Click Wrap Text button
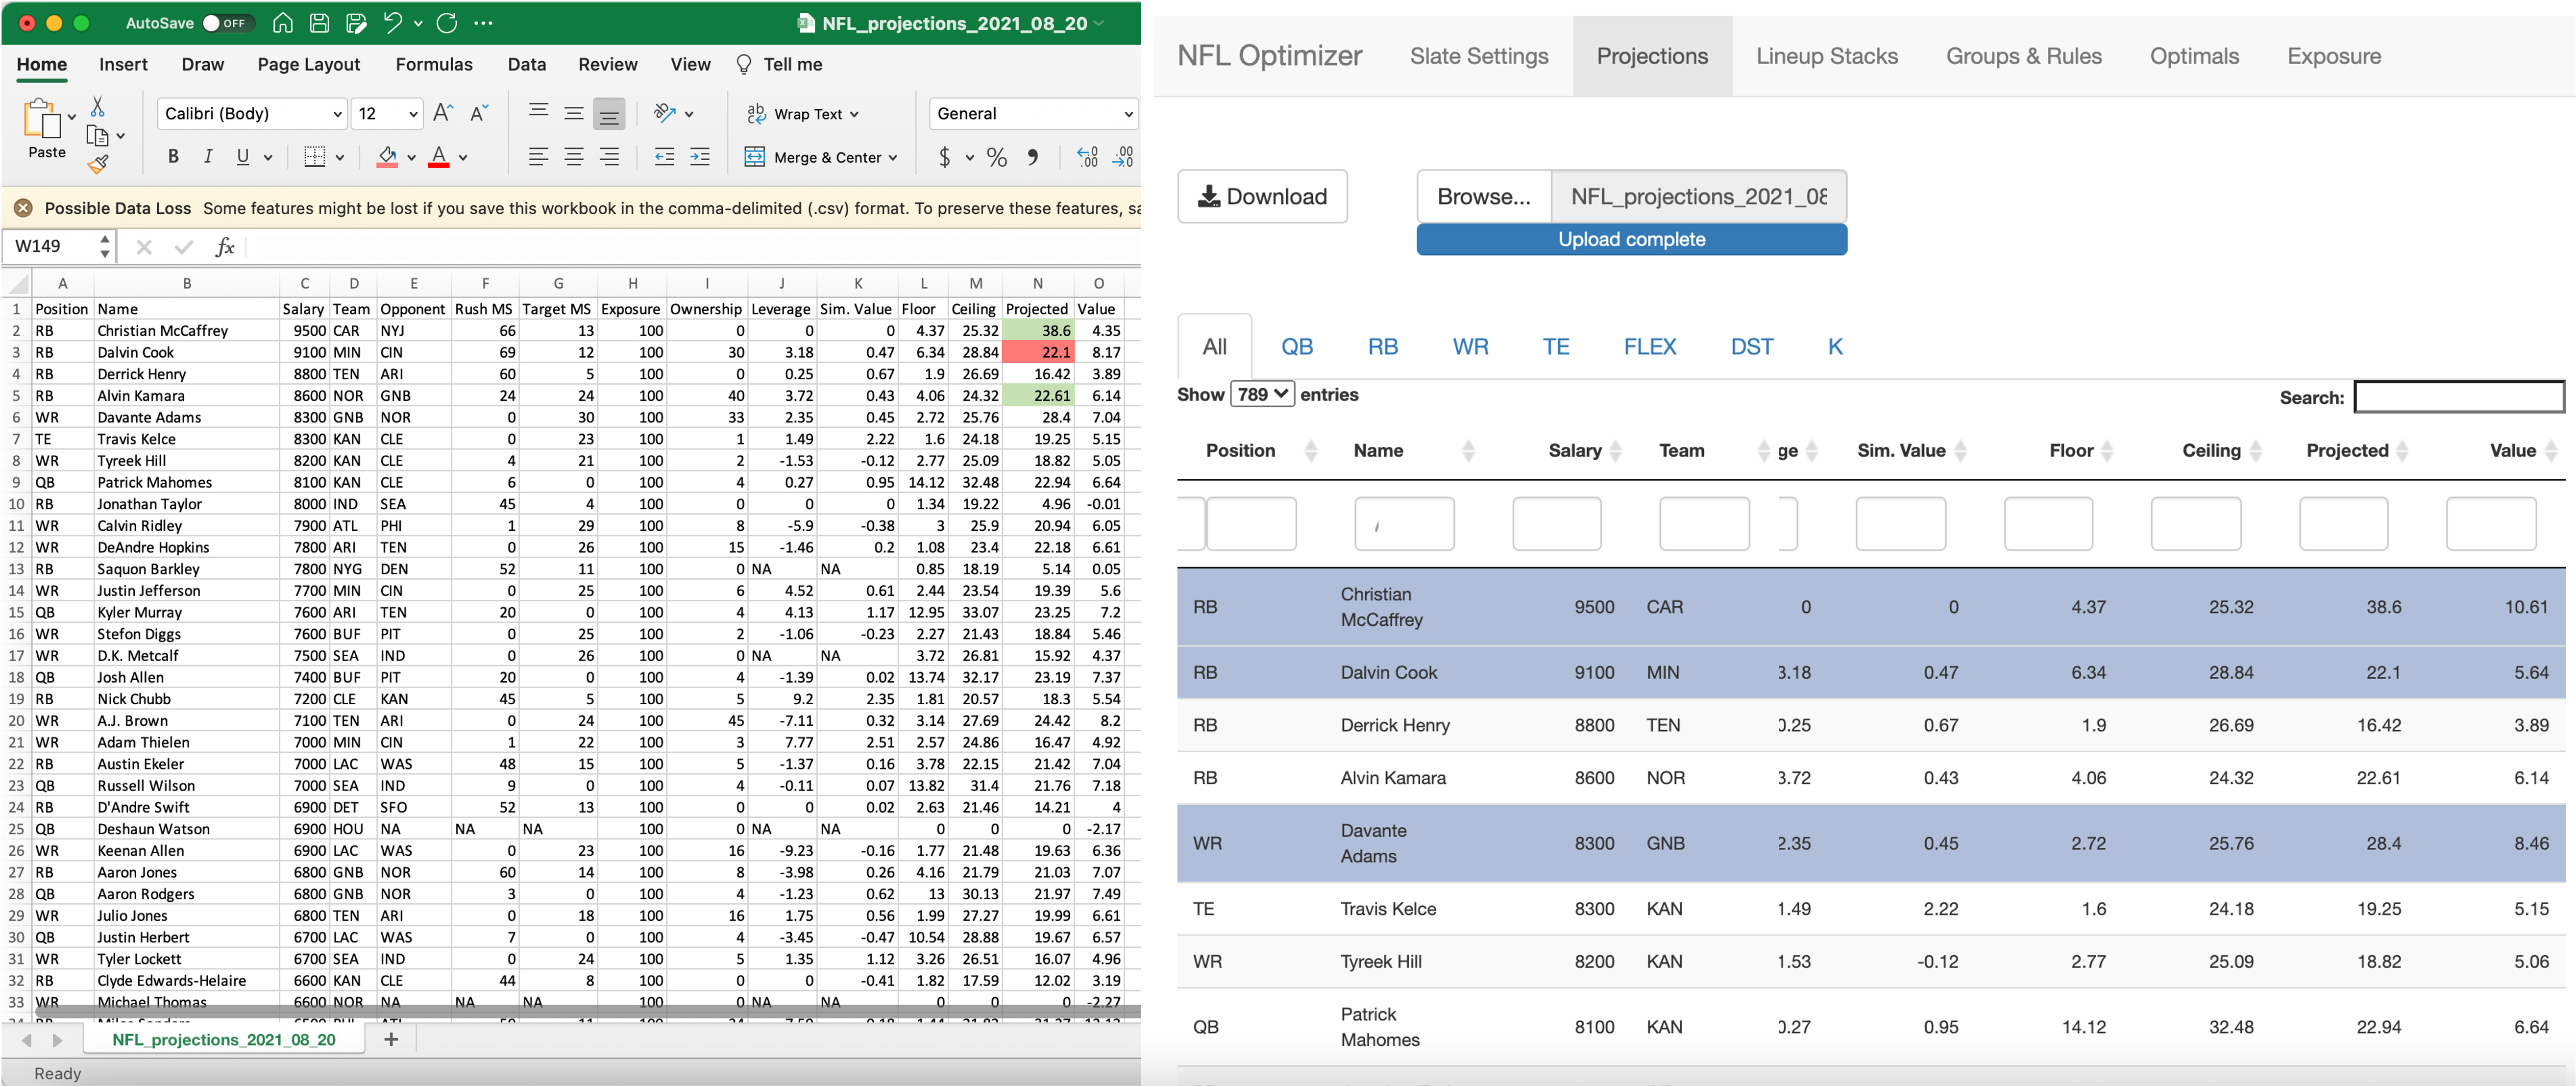Image resolution: width=2576 pixels, height=1087 pixels. point(795,114)
